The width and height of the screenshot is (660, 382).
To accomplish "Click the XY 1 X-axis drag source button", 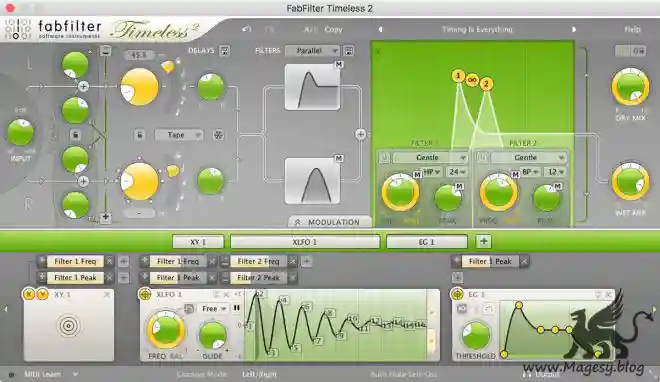I will pos(29,294).
